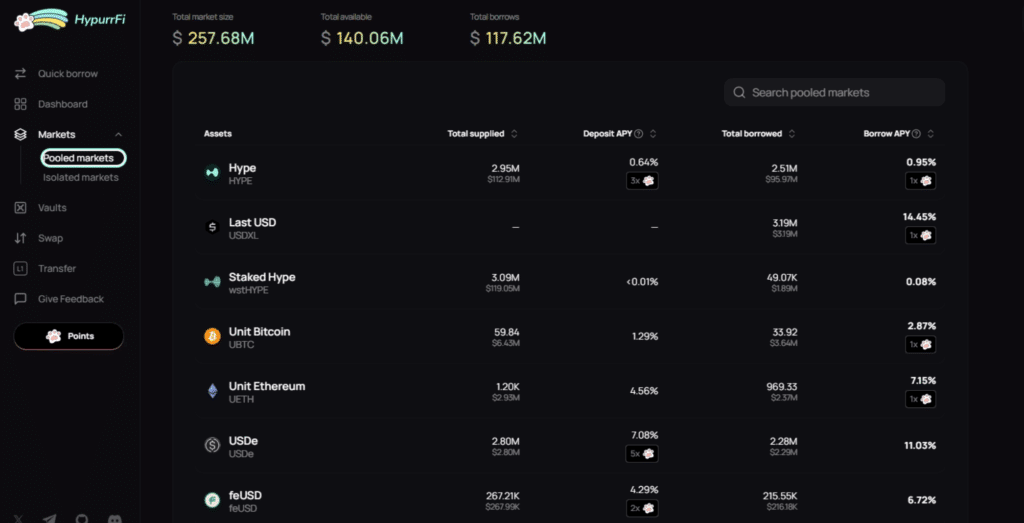This screenshot has height=523, width=1024.
Task: Click the search magnifier icon
Action: click(739, 93)
